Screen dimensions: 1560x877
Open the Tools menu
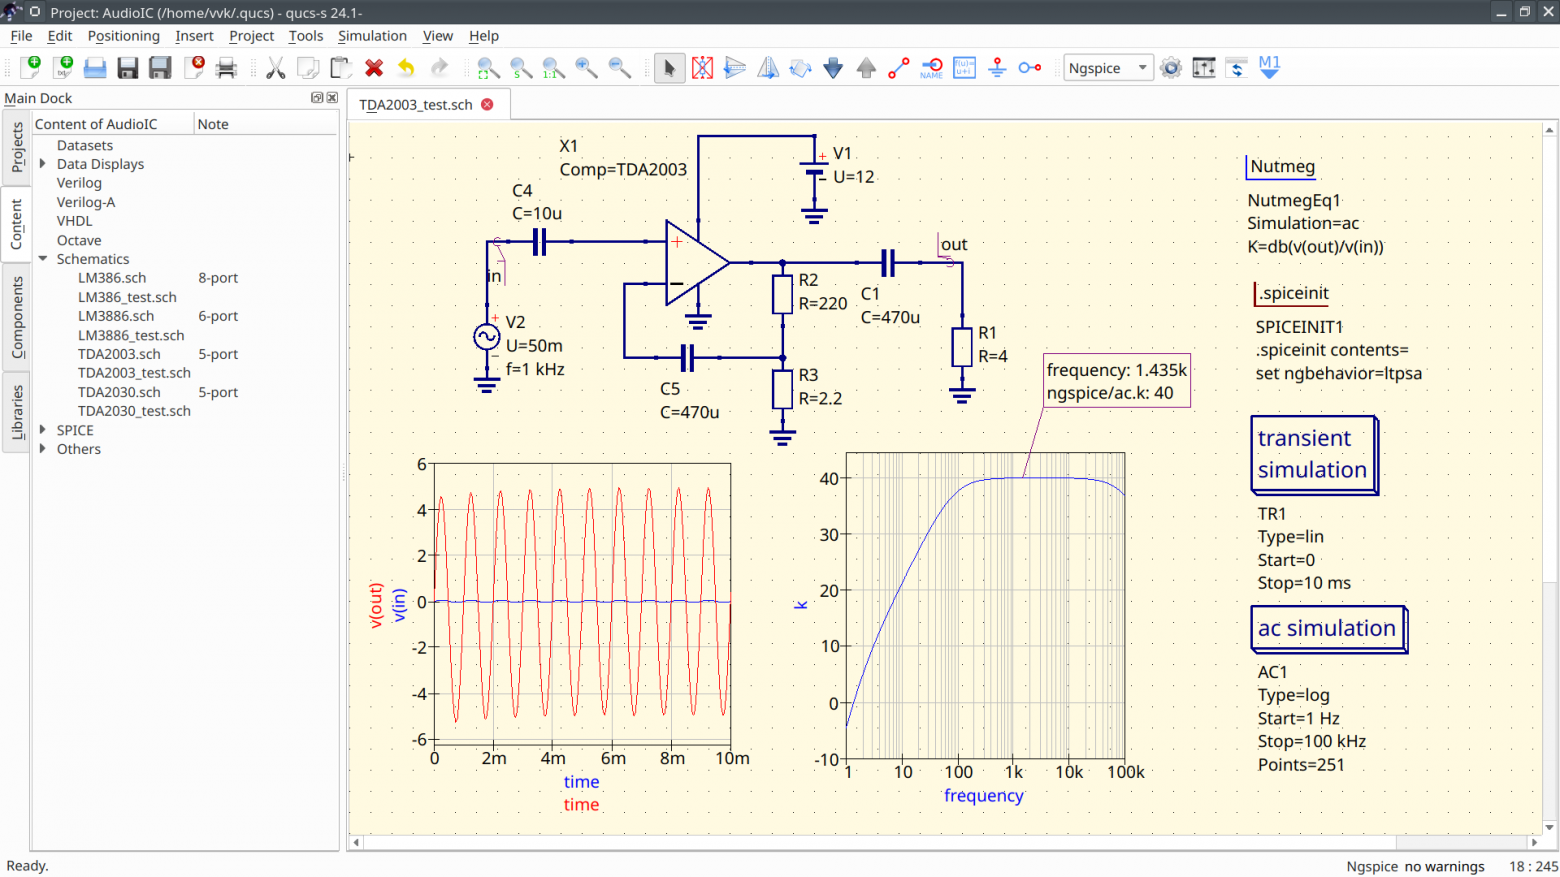pyautogui.click(x=306, y=36)
